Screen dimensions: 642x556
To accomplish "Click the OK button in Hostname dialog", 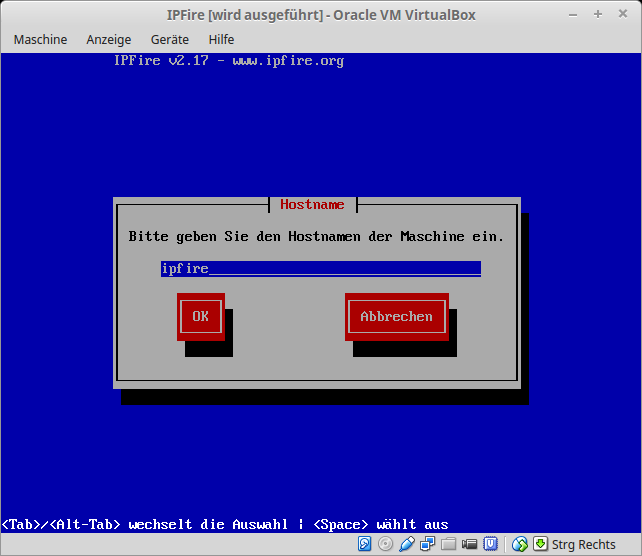I will pyautogui.click(x=201, y=316).
